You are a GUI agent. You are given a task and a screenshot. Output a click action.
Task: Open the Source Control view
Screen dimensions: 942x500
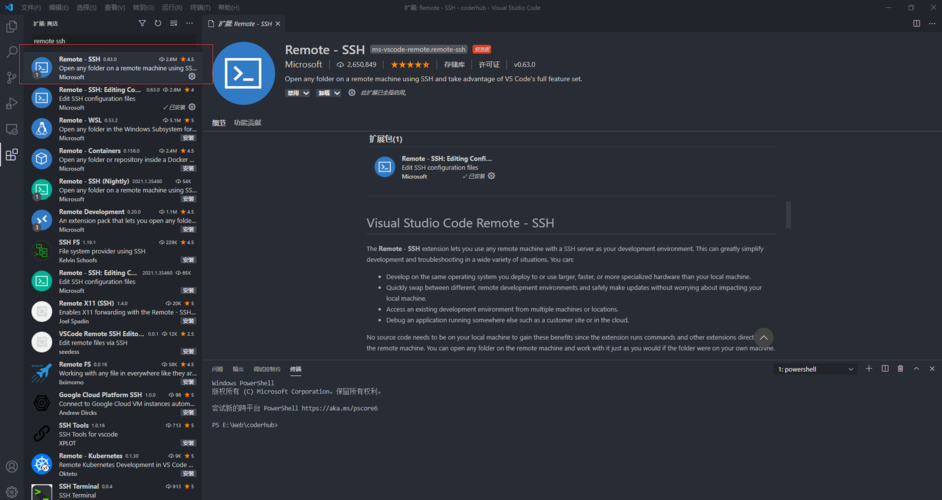(11, 78)
